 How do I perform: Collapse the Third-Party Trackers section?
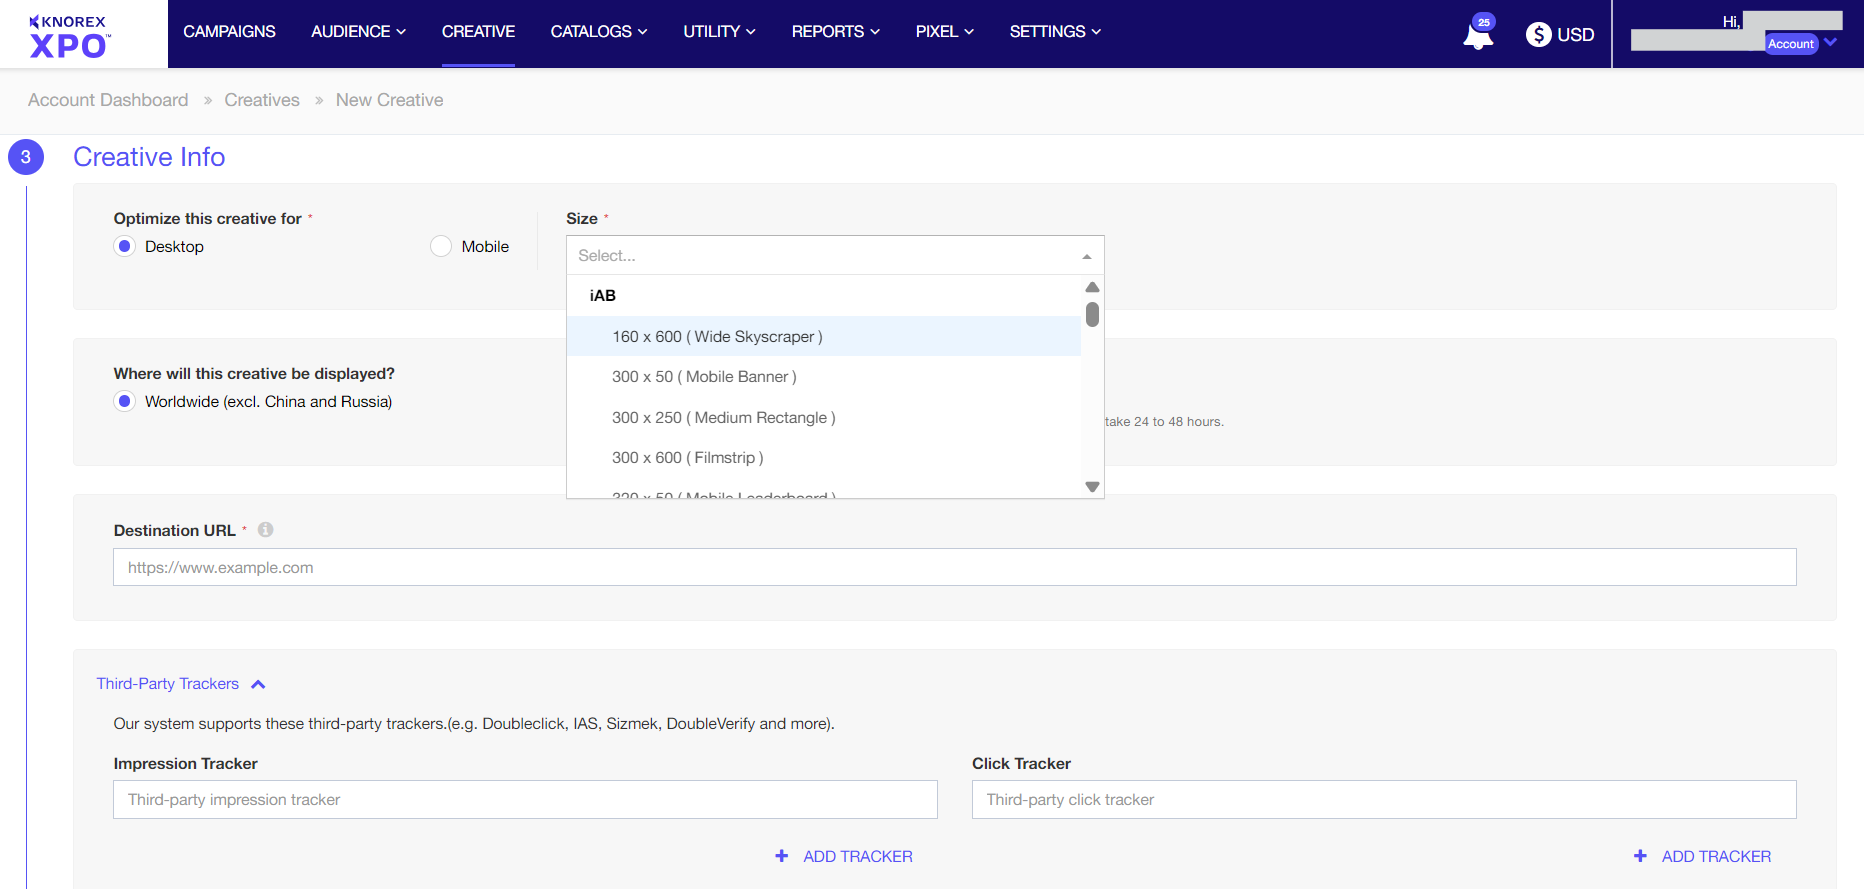pos(258,684)
